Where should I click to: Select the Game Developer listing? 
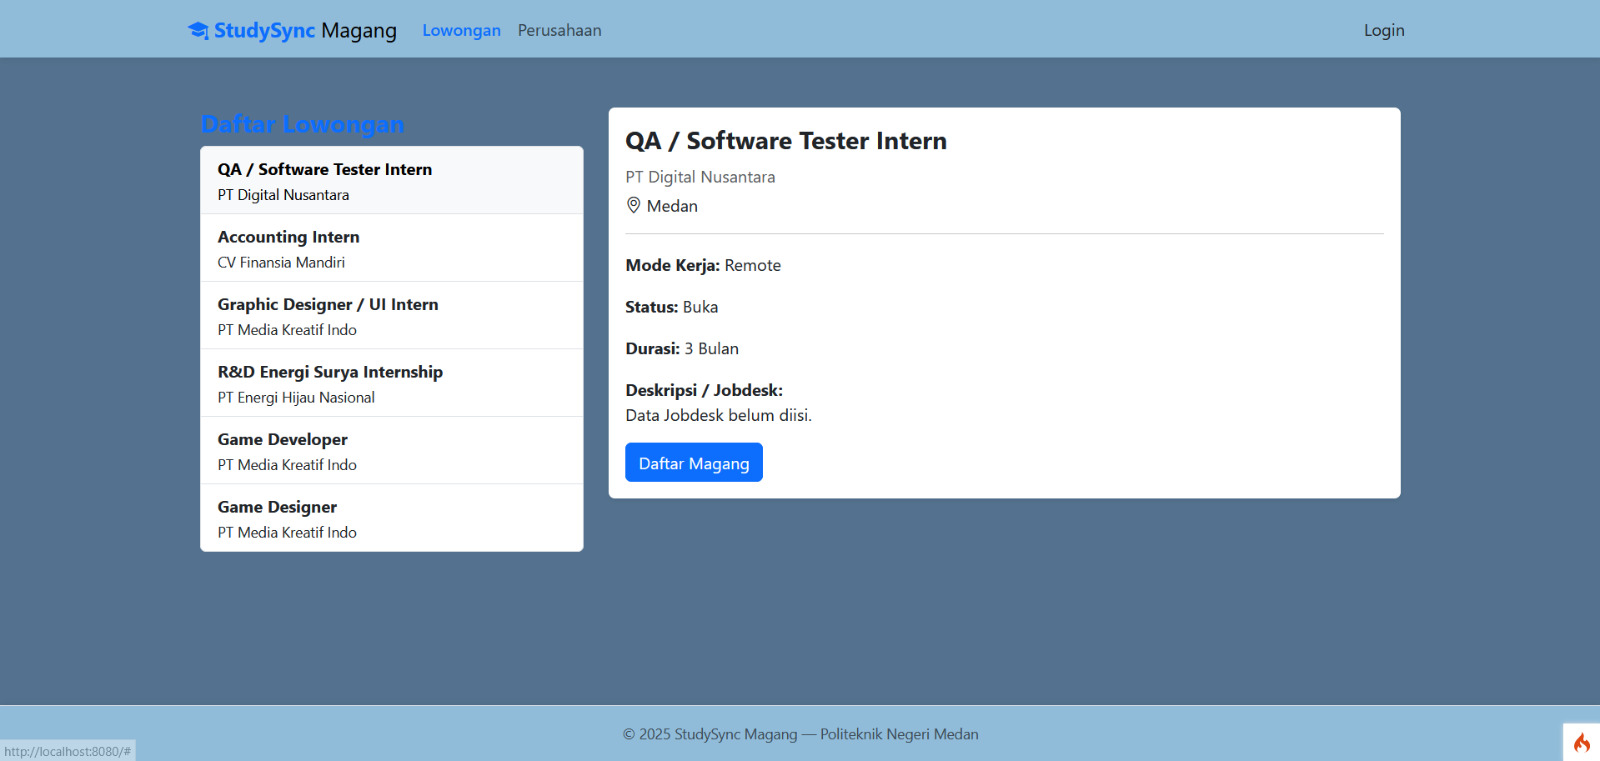391,451
